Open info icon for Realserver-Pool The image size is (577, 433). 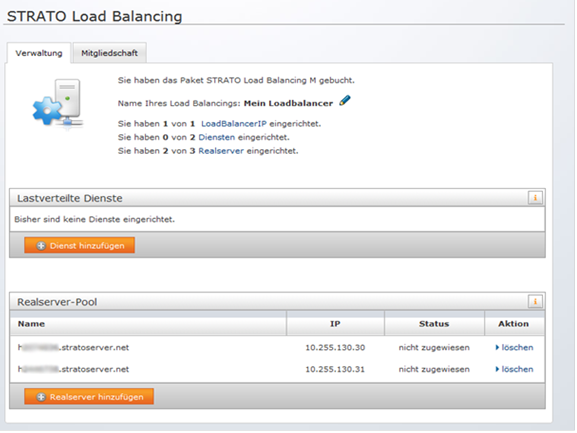point(535,302)
